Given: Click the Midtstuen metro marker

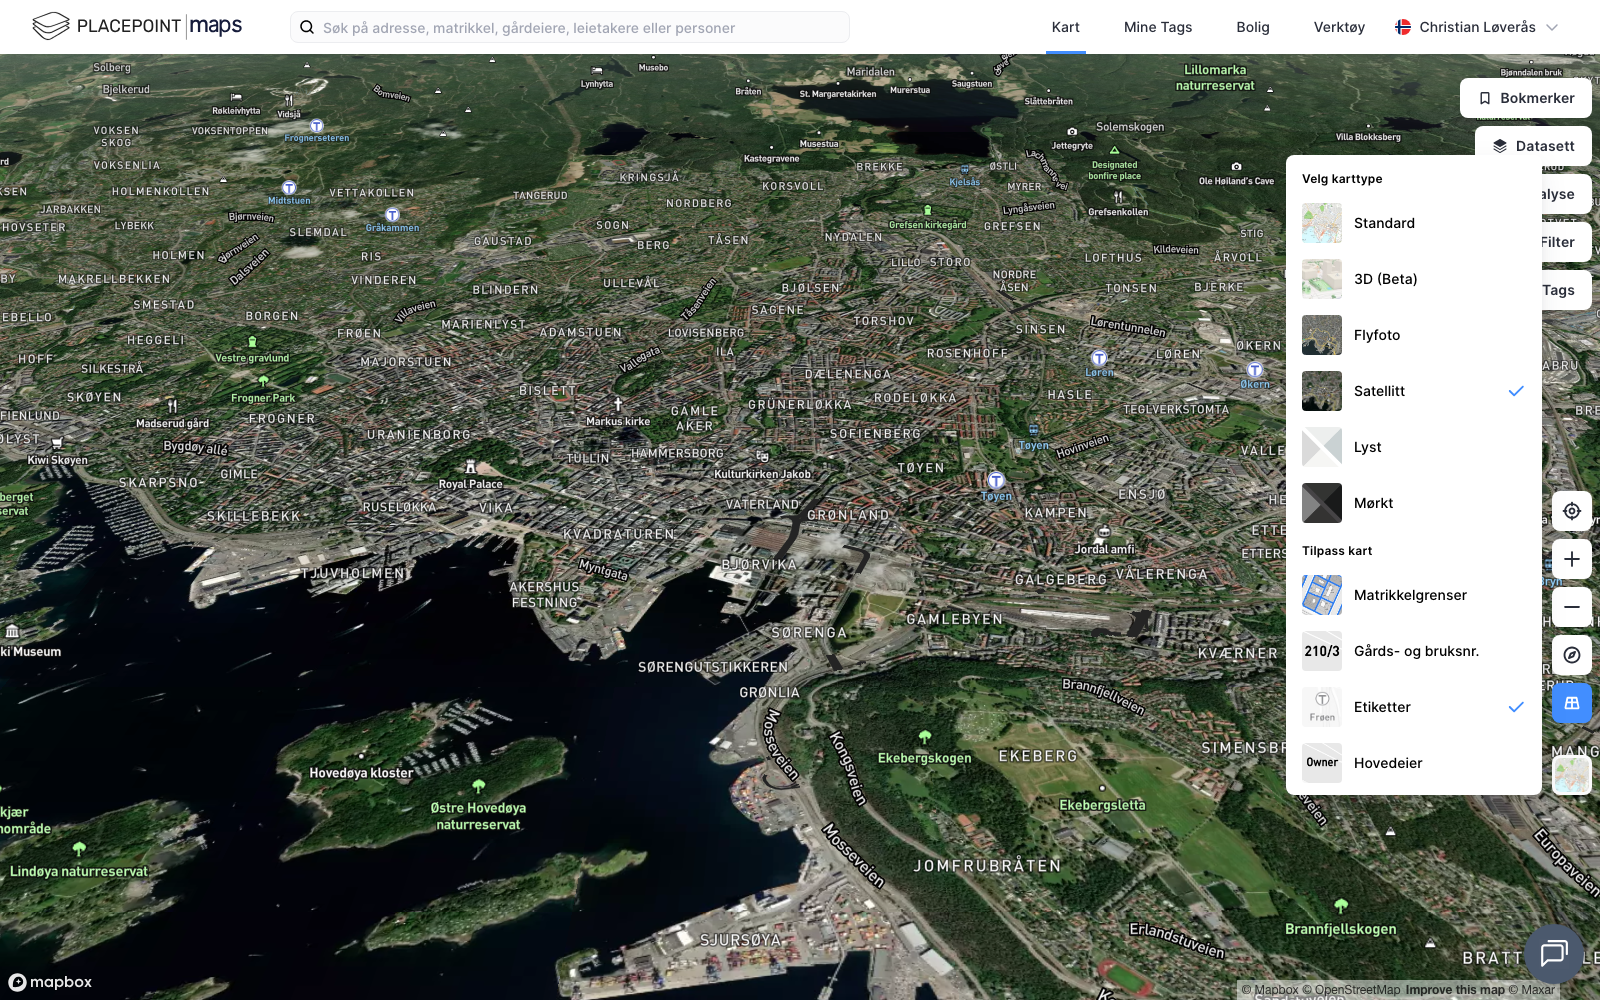Looking at the screenshot, I should [289, 188].
